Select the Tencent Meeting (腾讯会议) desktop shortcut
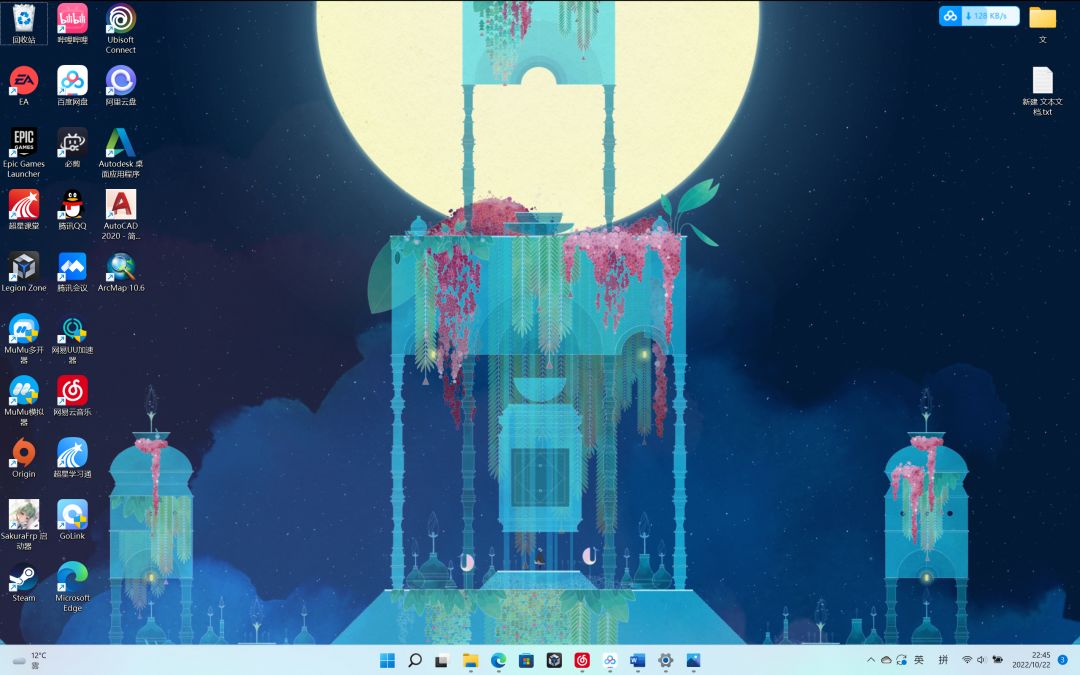 72,271
